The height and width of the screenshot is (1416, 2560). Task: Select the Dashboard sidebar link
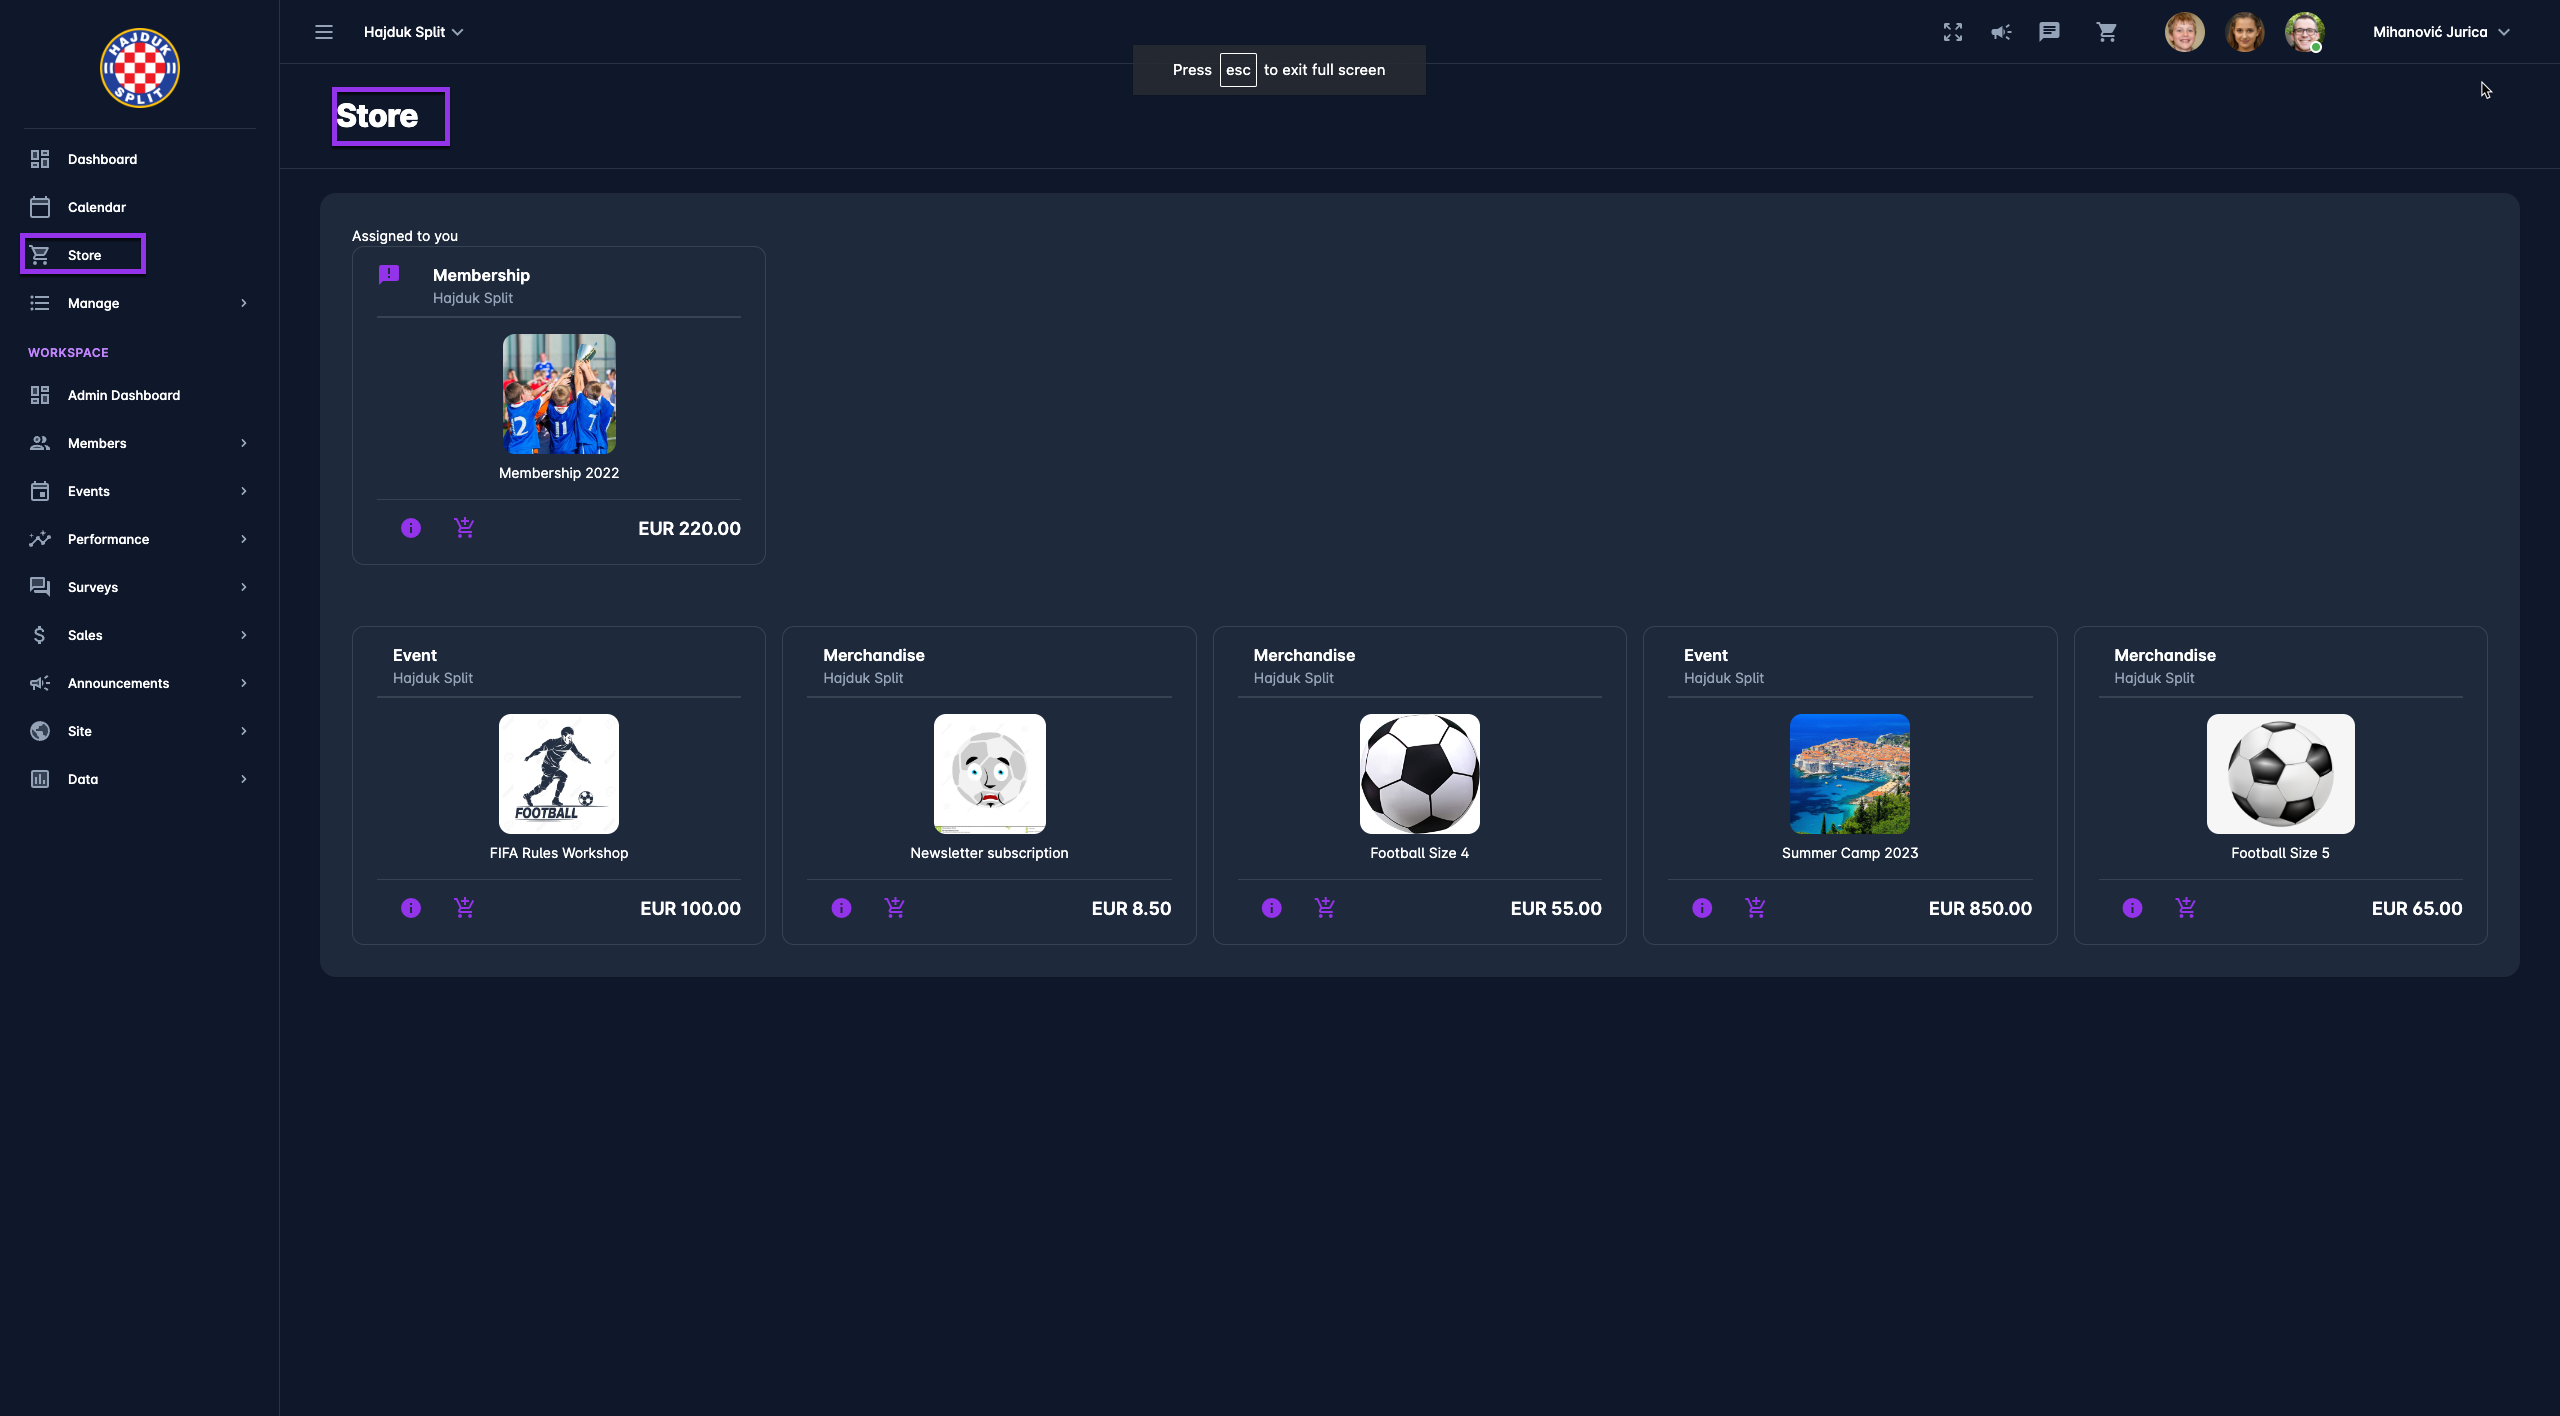102,159
